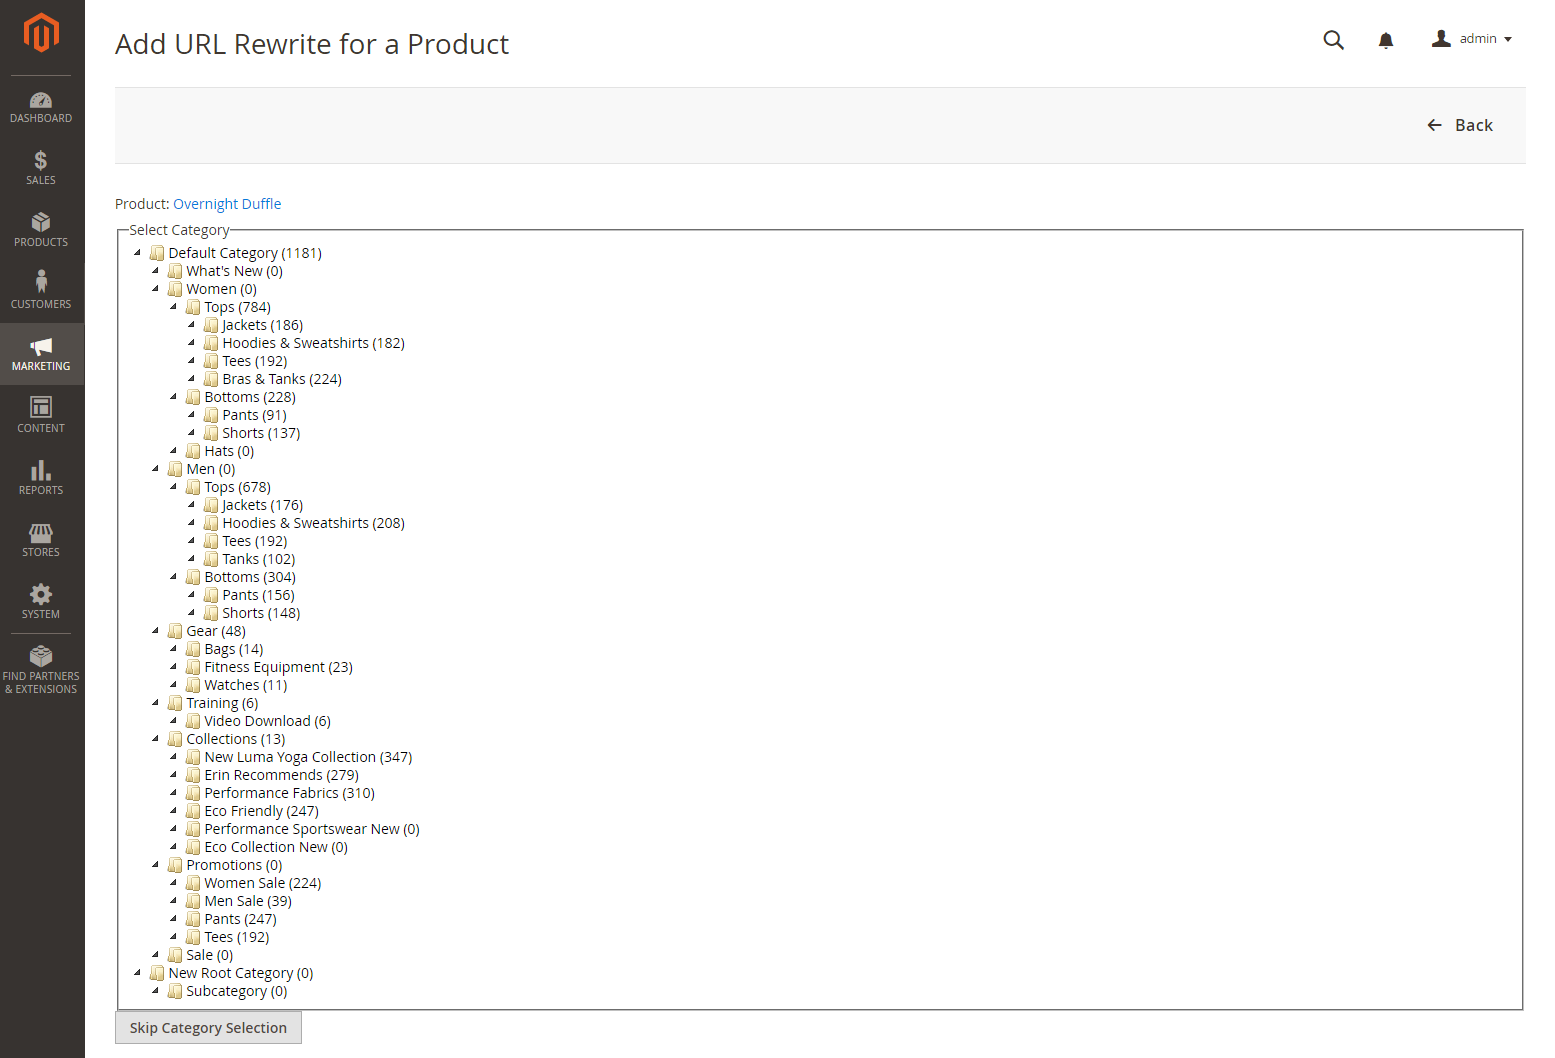
Task: Open the Sales dollar icon menu
Action: (x=41, y=160)
